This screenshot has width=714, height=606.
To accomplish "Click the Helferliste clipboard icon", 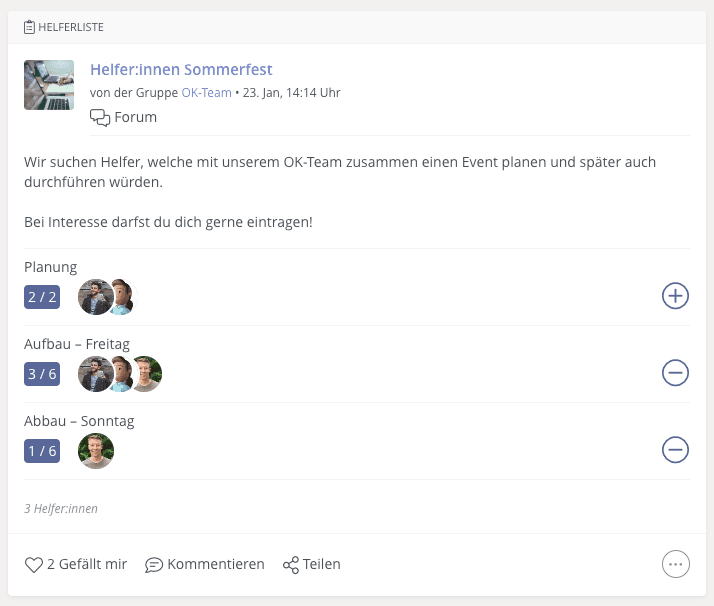I will pos(29,27).
